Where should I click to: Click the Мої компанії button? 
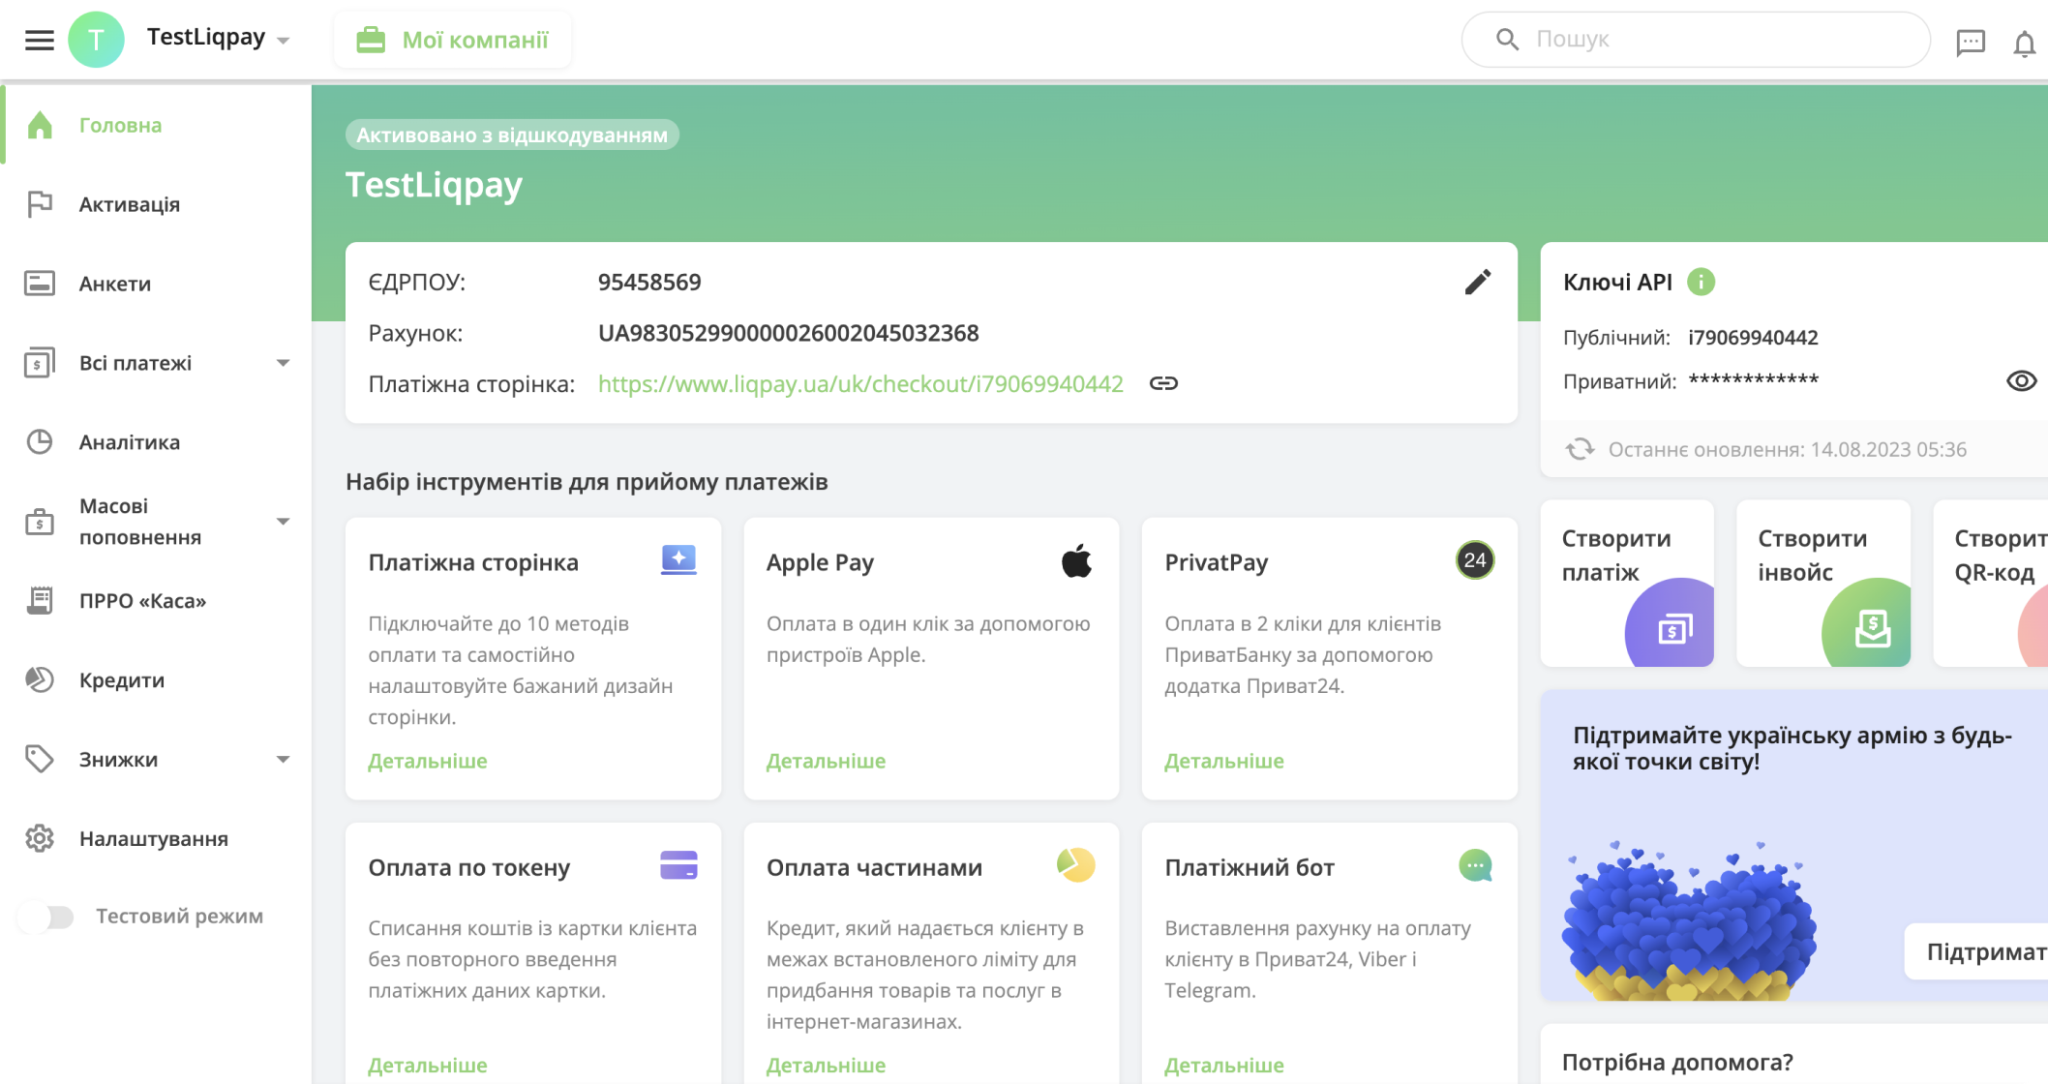(453, 40)
